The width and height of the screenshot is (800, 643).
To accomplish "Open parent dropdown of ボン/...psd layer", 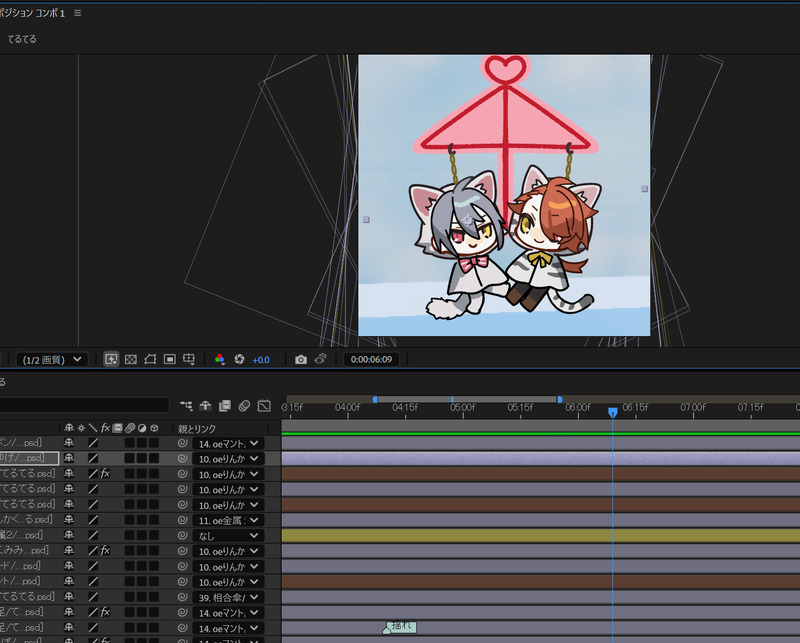I will point(228,443).
